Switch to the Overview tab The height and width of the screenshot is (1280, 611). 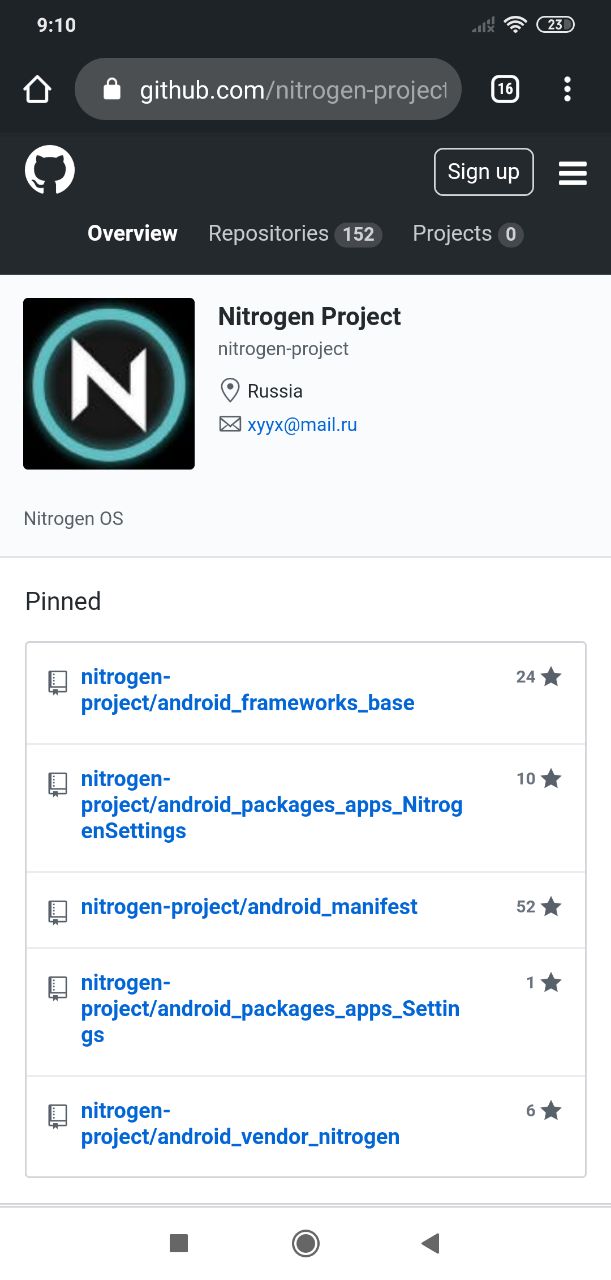[132, 234]
